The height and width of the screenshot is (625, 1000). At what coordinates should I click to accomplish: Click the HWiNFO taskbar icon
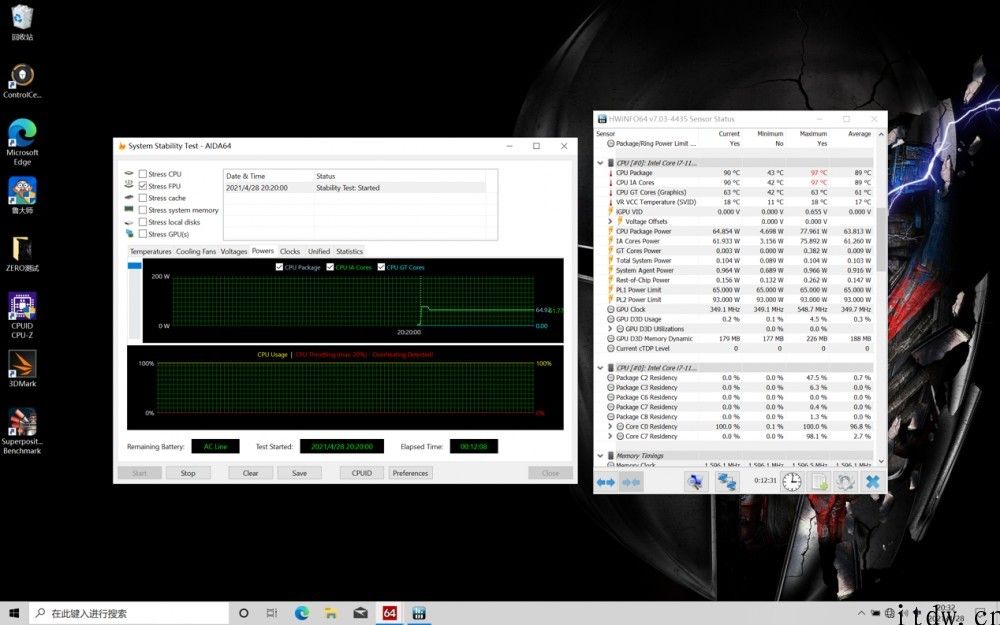click(419, 613)
